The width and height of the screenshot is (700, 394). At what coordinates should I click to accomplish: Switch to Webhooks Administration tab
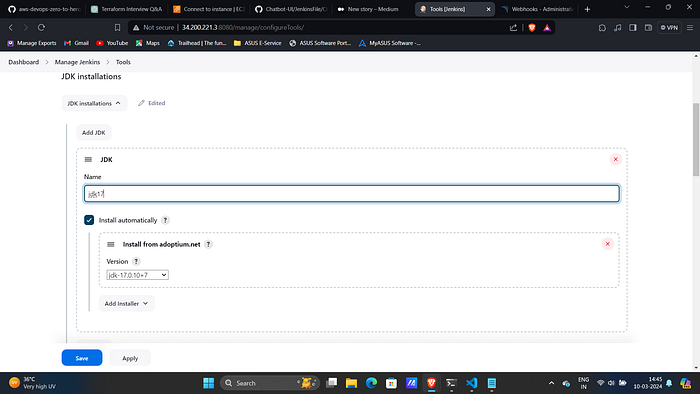coord(538,9)
